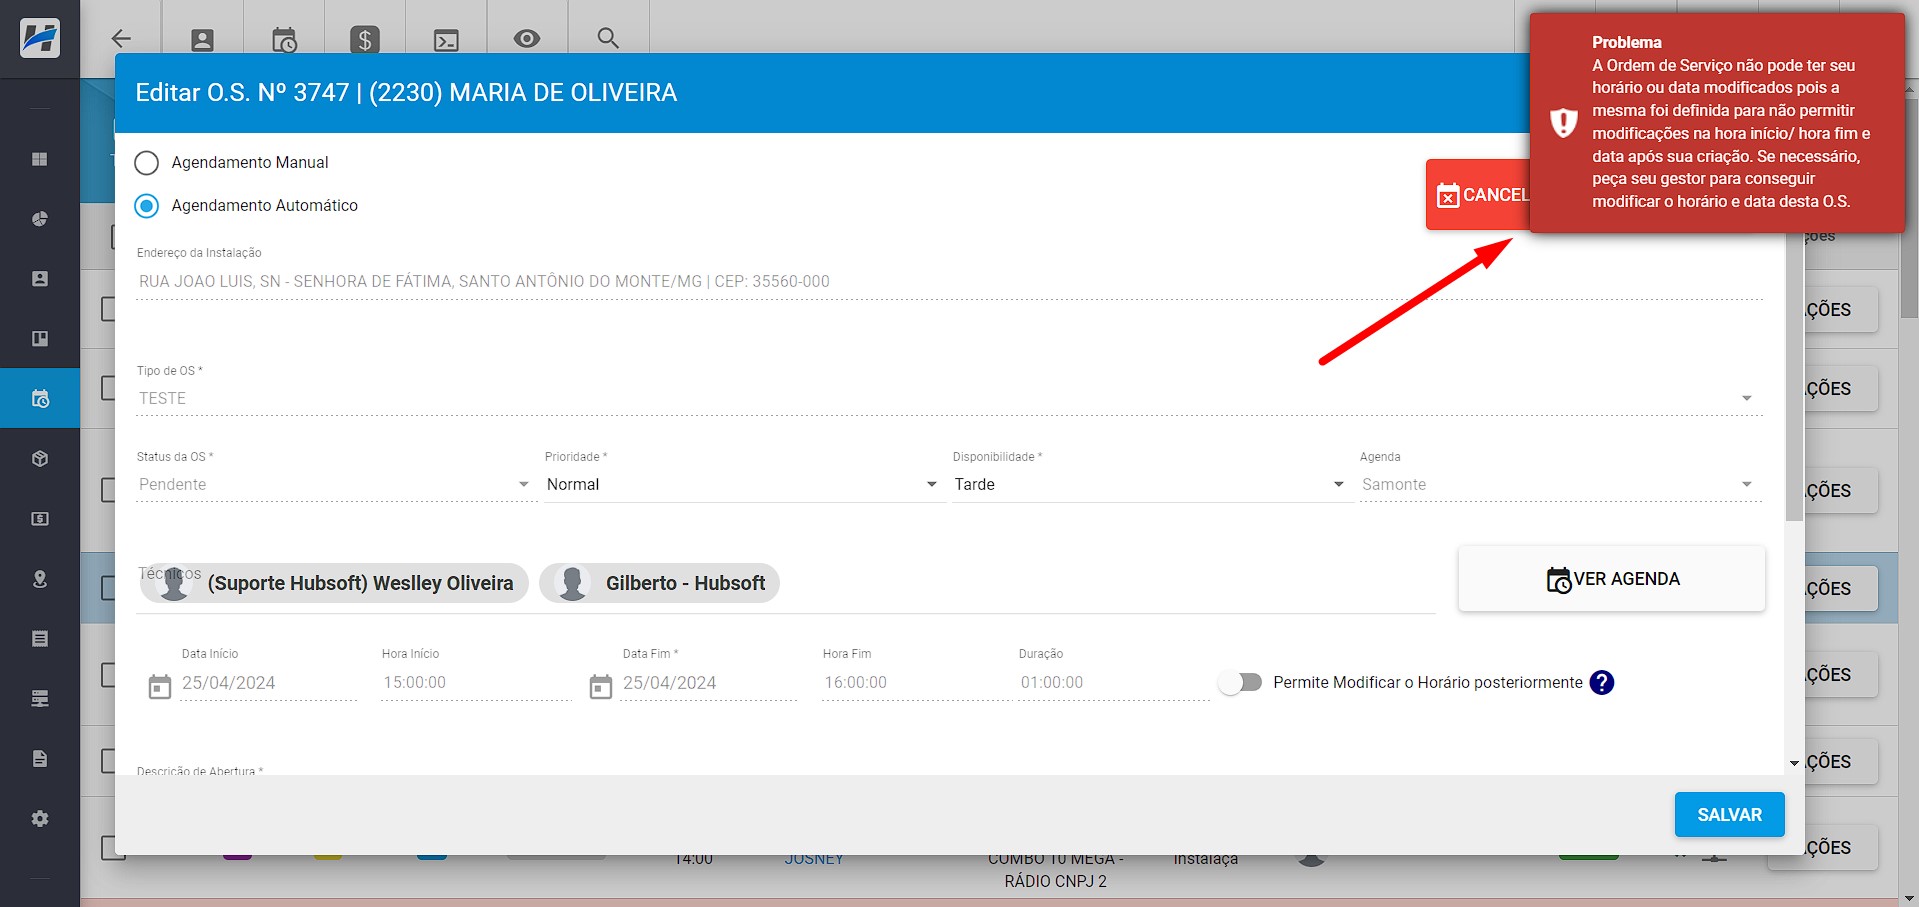Open the dashboard grid icon in sidebar
This screenshot has width=1919, height=907.
(40, 159)
